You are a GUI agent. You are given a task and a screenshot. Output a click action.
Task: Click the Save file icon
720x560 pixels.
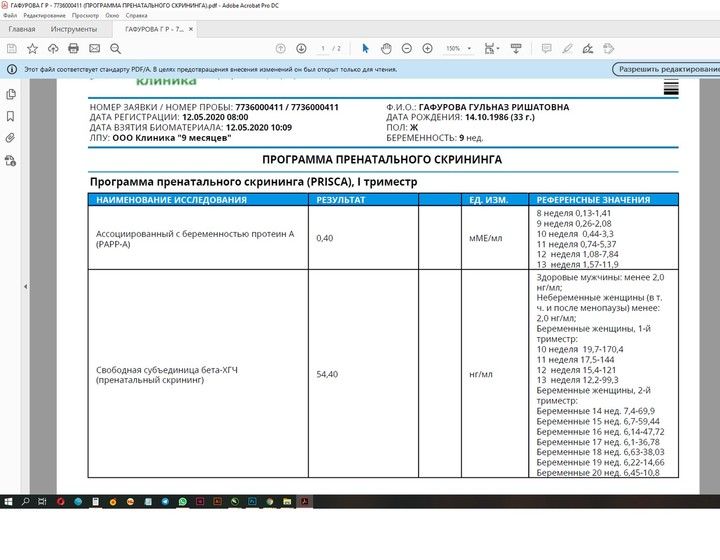pos(12,48)
